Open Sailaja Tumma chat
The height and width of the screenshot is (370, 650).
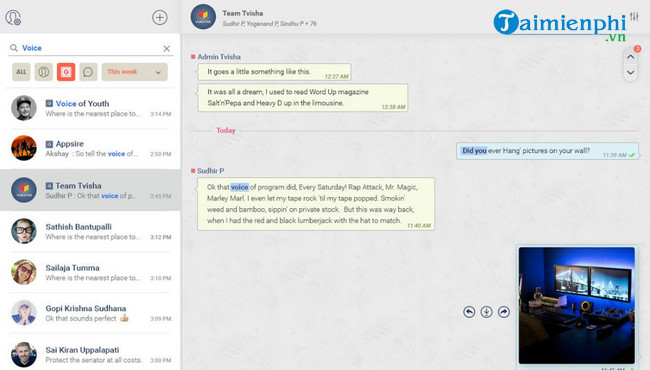pos(90,272)
